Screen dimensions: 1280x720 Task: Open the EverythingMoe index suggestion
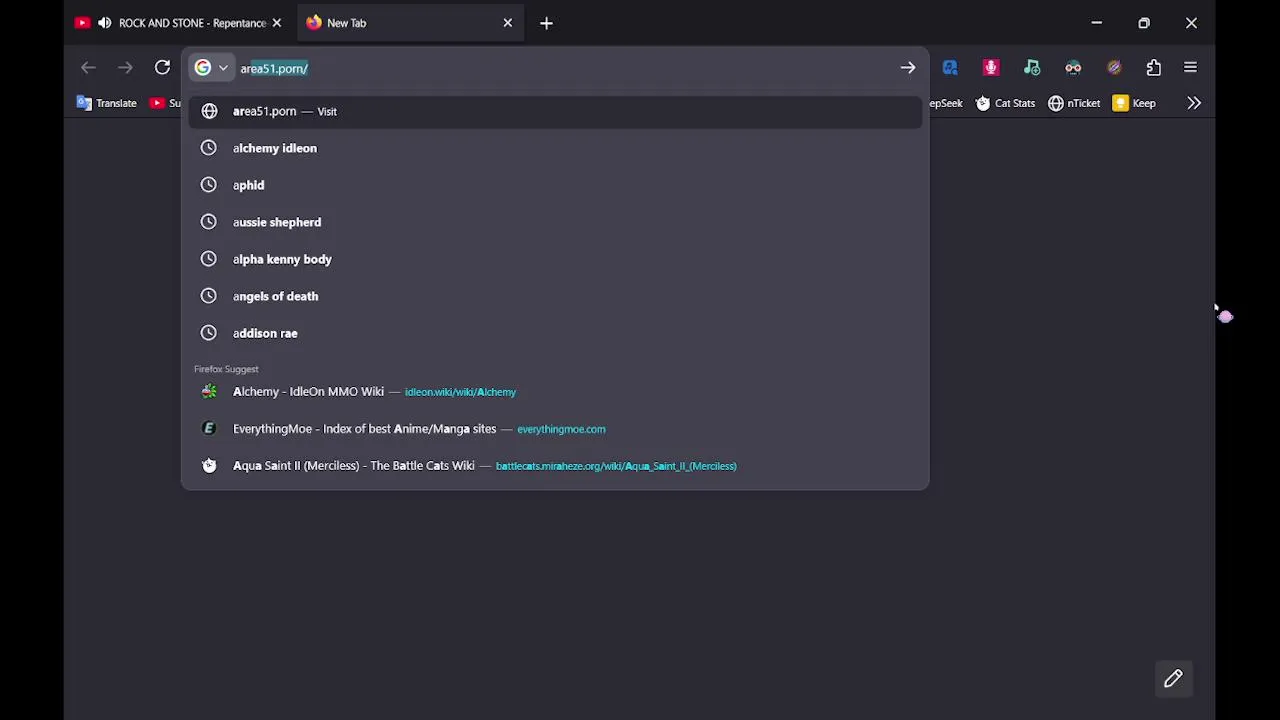point(555,429)
